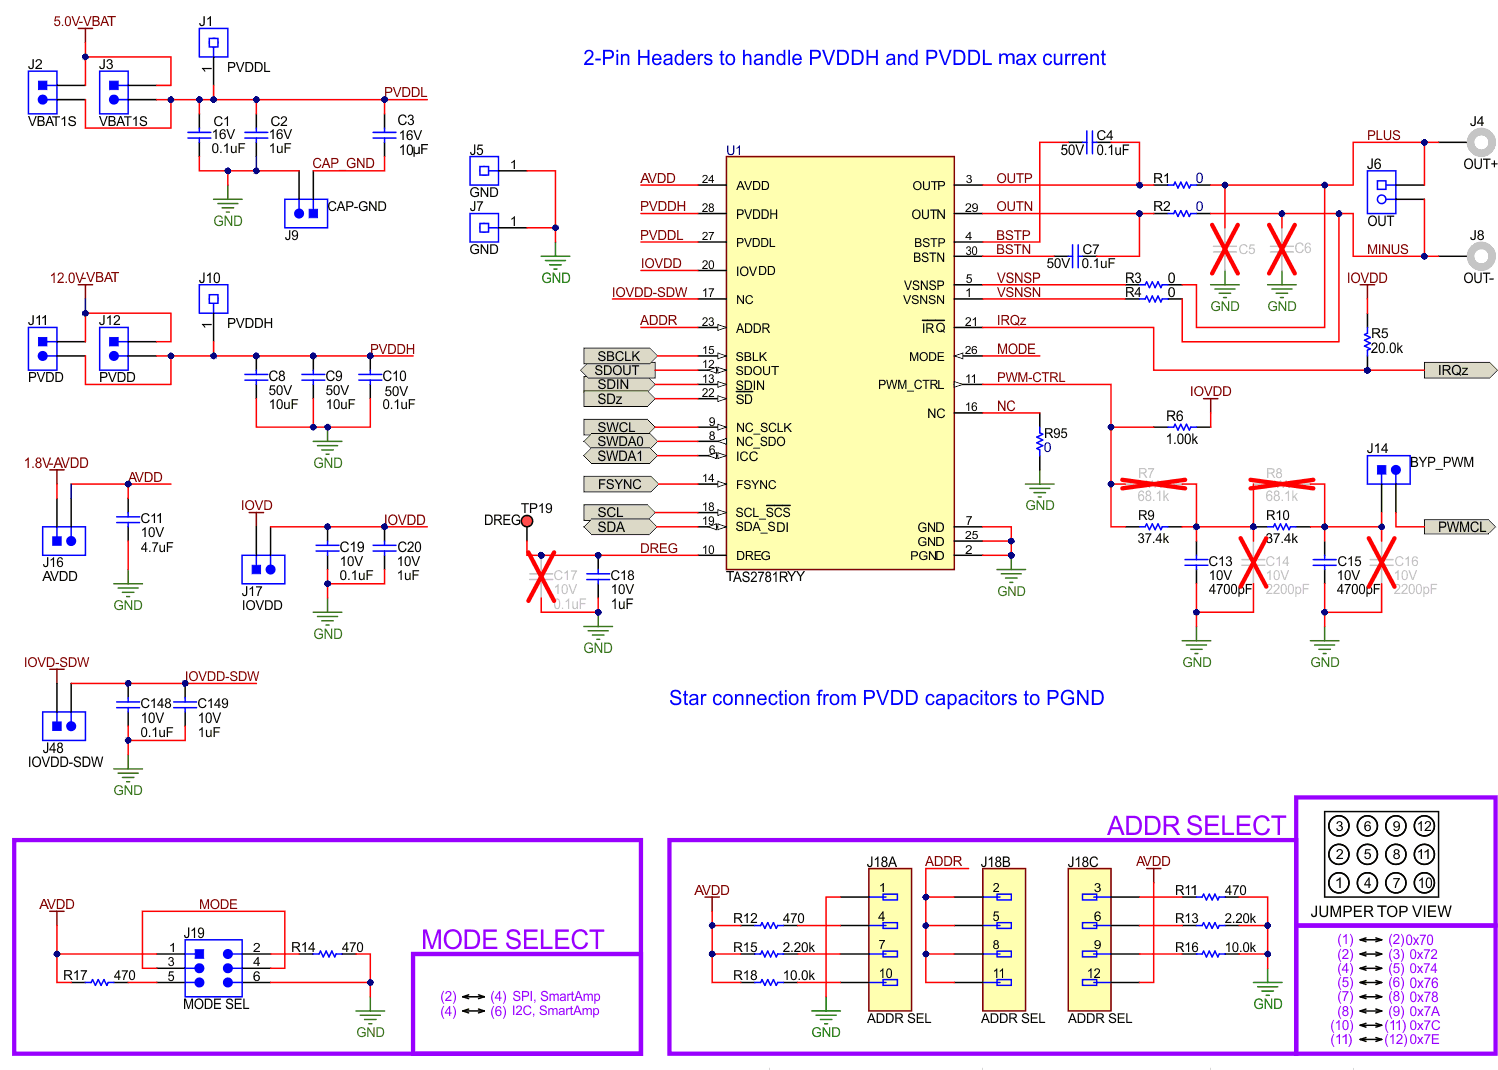
Task: Select the J14 BYP_PWM jumper symbol
Action: tap(1388, 470)
